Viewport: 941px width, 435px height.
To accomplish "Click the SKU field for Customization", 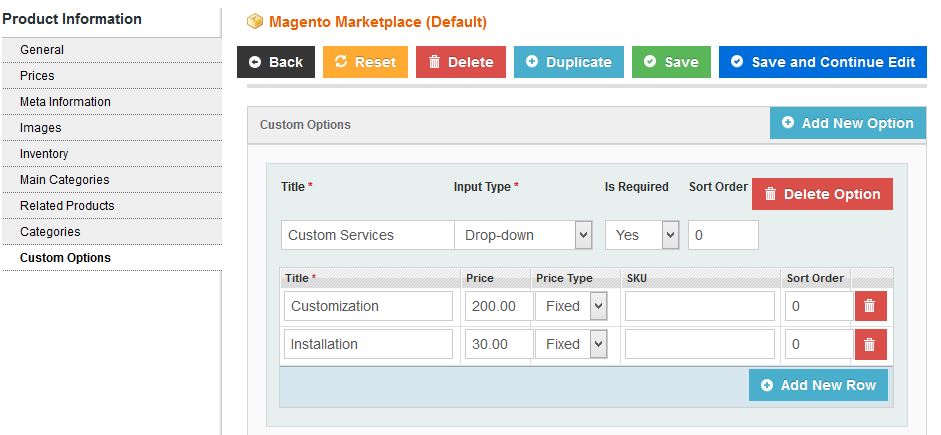I will tap(700, 306).
